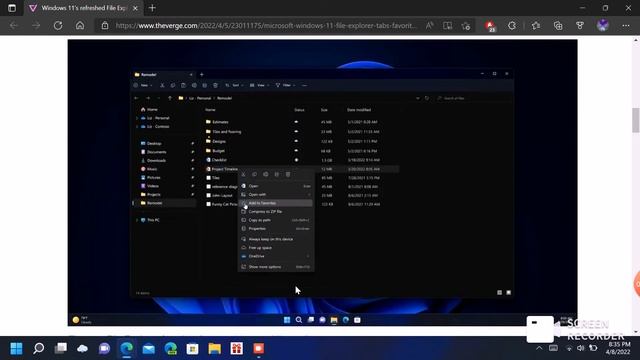
Task: Add this page to favorites
Action: point(466,26)
